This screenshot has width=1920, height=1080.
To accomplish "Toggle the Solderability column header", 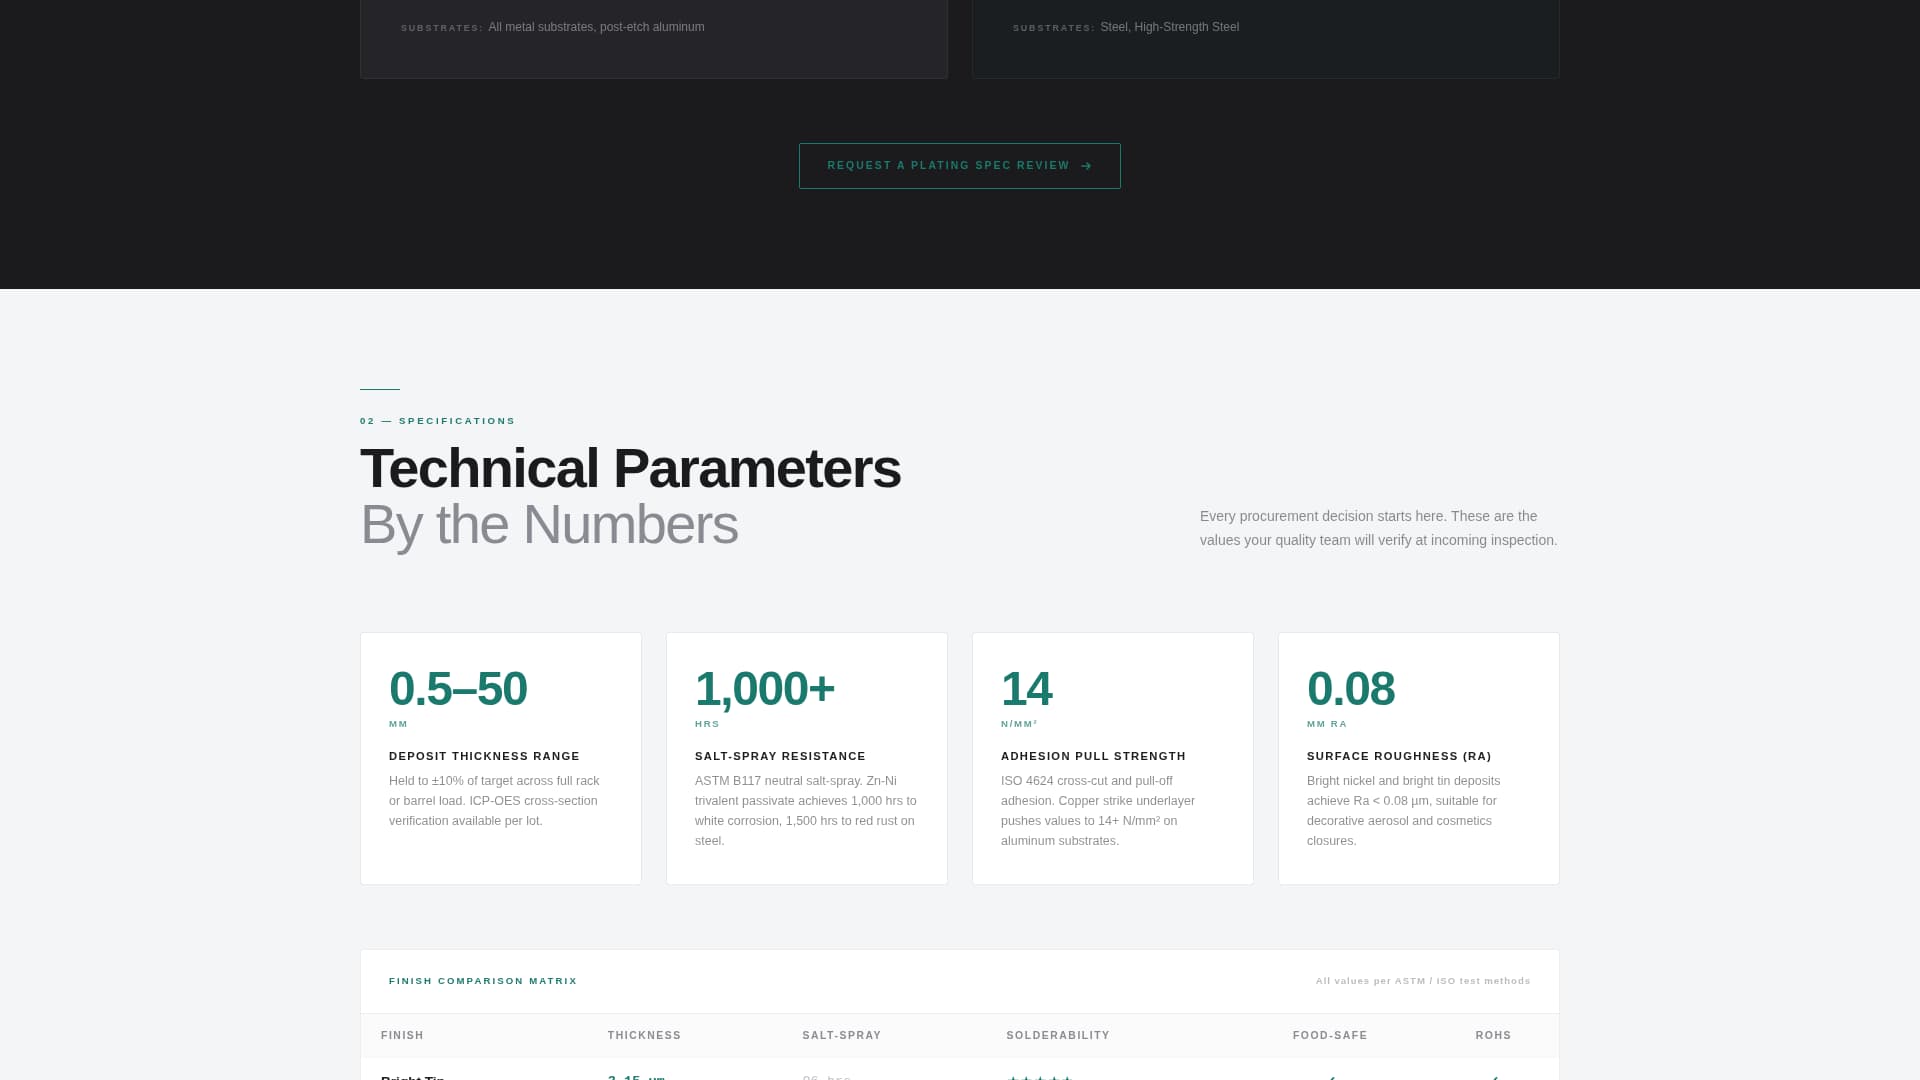I will point(1058,1035).
